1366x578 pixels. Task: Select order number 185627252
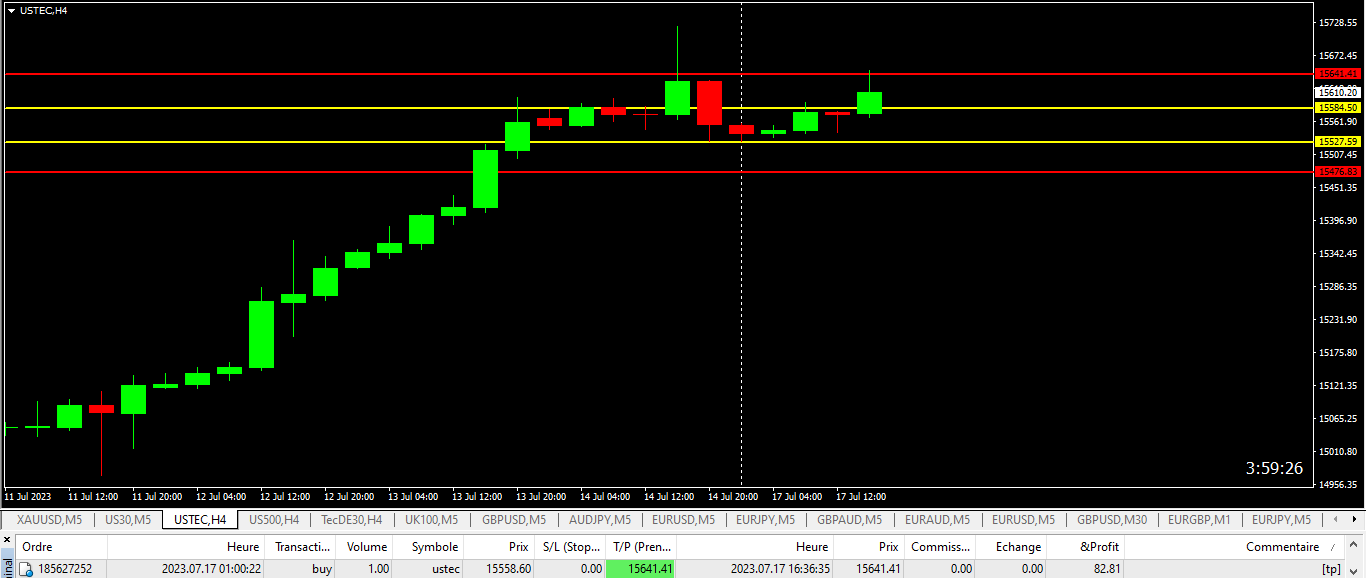pos(65,569)
